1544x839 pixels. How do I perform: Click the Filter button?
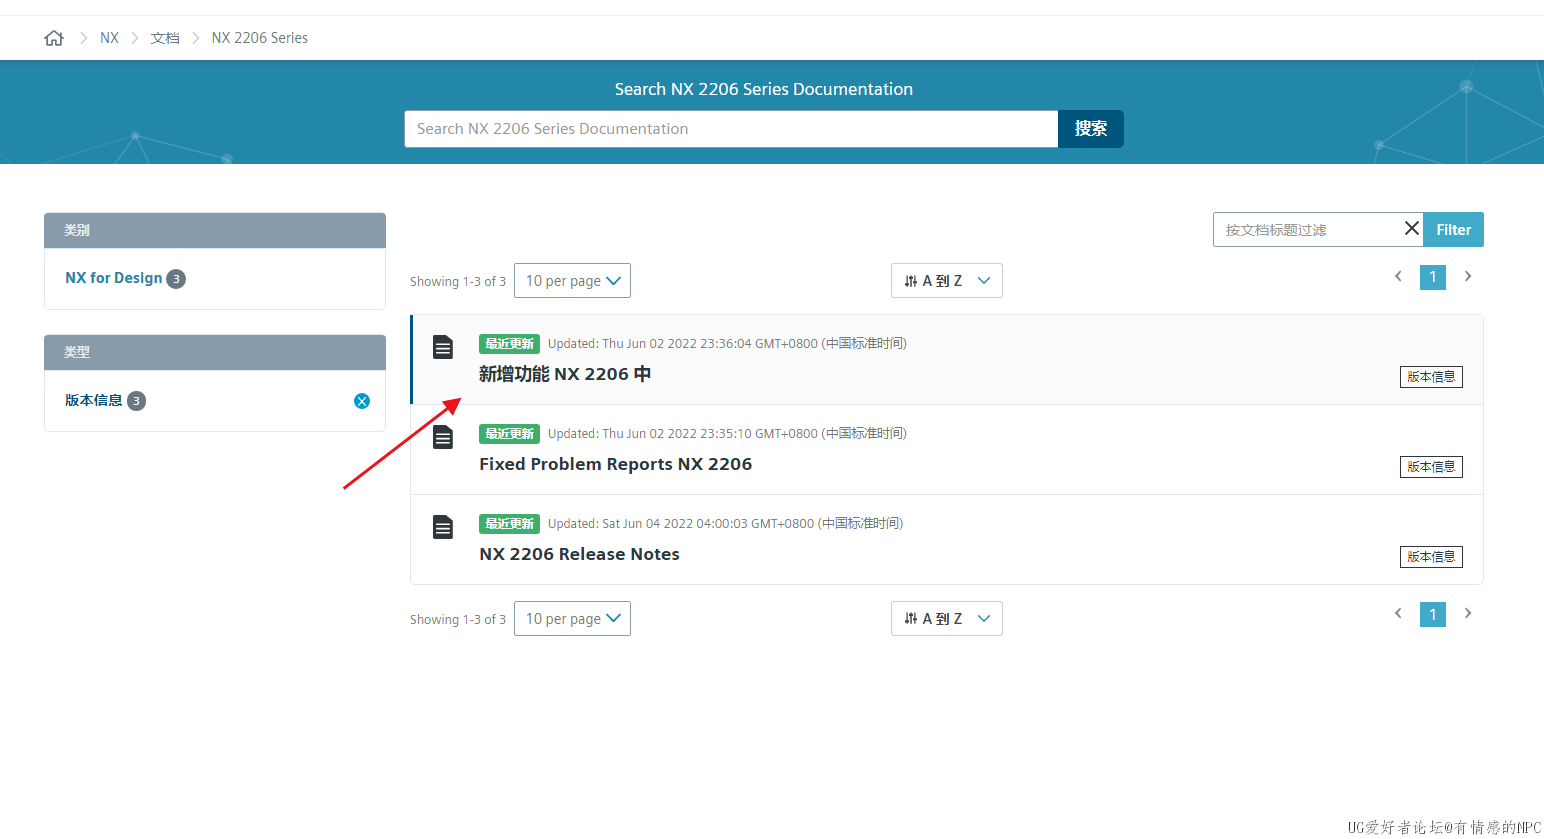tap(1454, 229)
